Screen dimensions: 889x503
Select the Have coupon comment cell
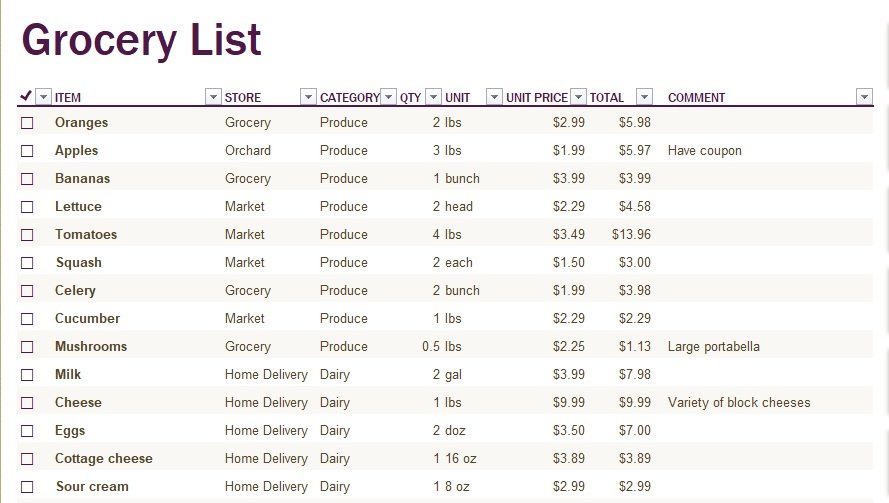point(705,151)
